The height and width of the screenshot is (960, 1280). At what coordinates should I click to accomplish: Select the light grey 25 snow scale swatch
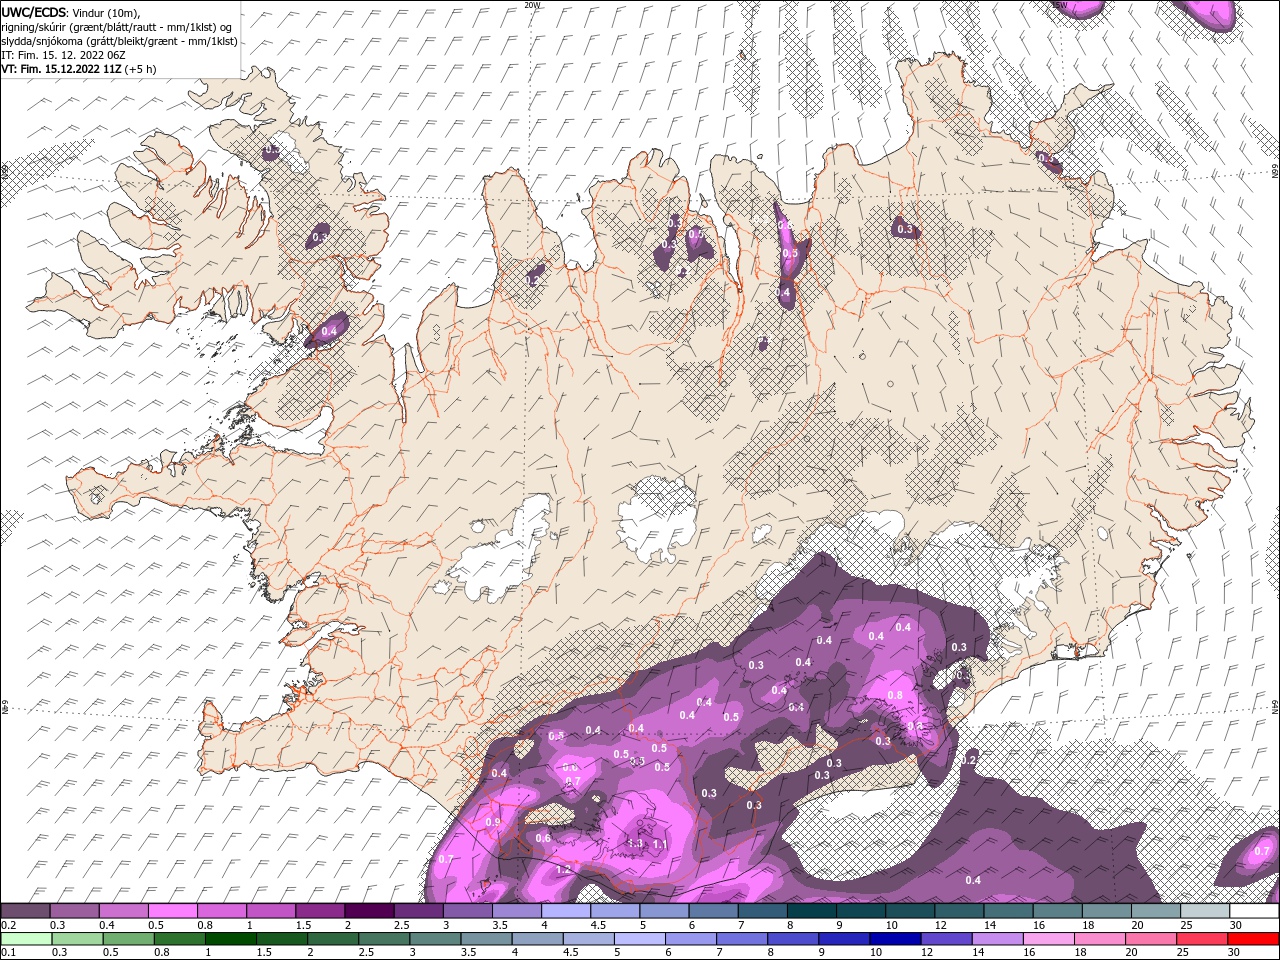1204,911
